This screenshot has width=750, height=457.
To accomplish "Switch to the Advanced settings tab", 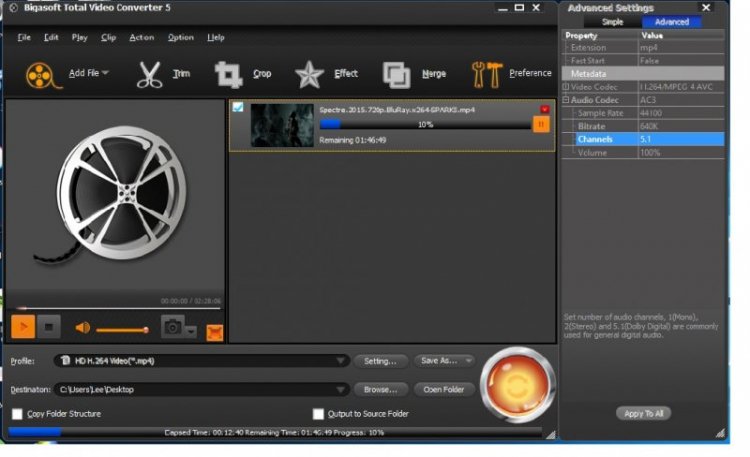I will (x=672, y=22).
